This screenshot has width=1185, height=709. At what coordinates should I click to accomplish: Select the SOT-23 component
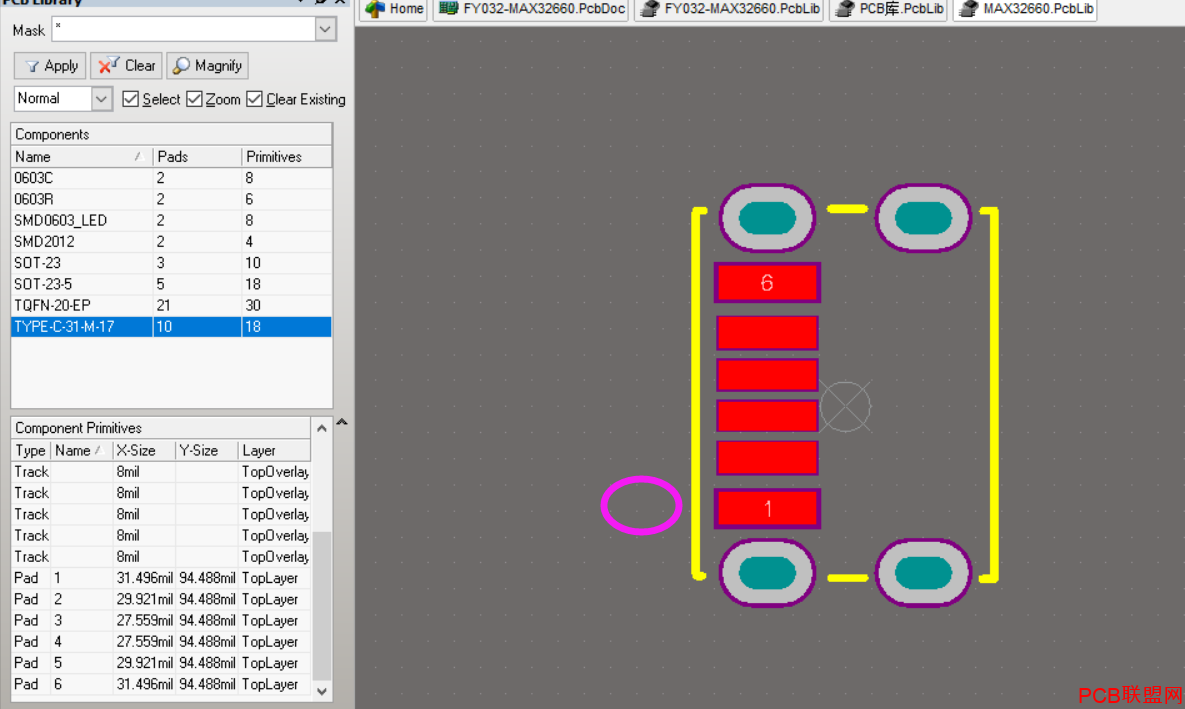[172, 262]
